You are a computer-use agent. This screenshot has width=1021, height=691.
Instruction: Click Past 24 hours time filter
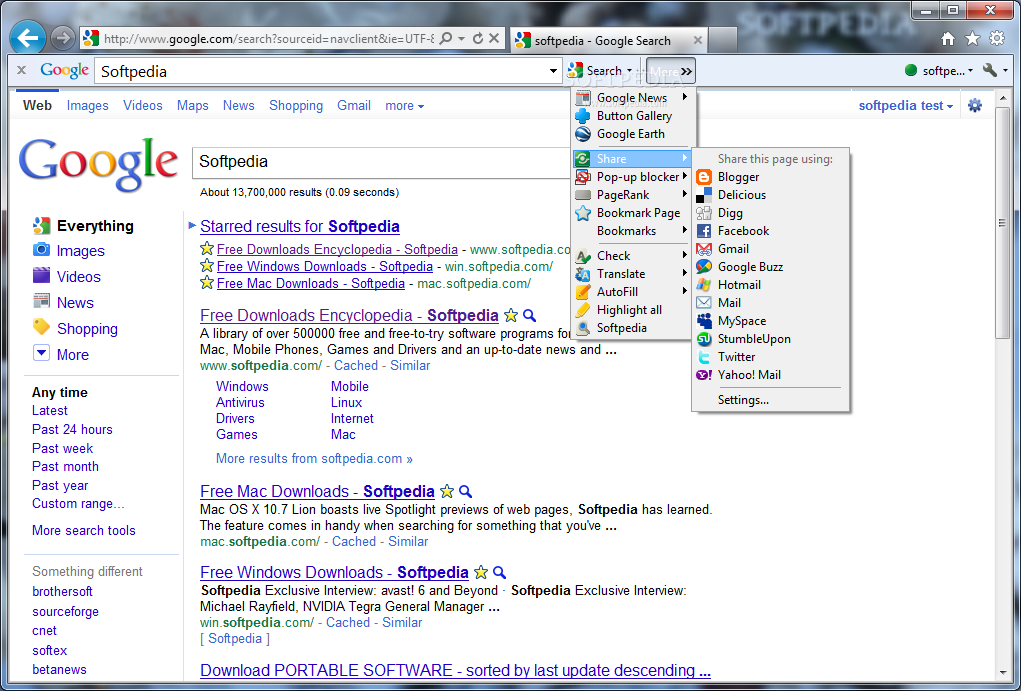coord(72,430)
